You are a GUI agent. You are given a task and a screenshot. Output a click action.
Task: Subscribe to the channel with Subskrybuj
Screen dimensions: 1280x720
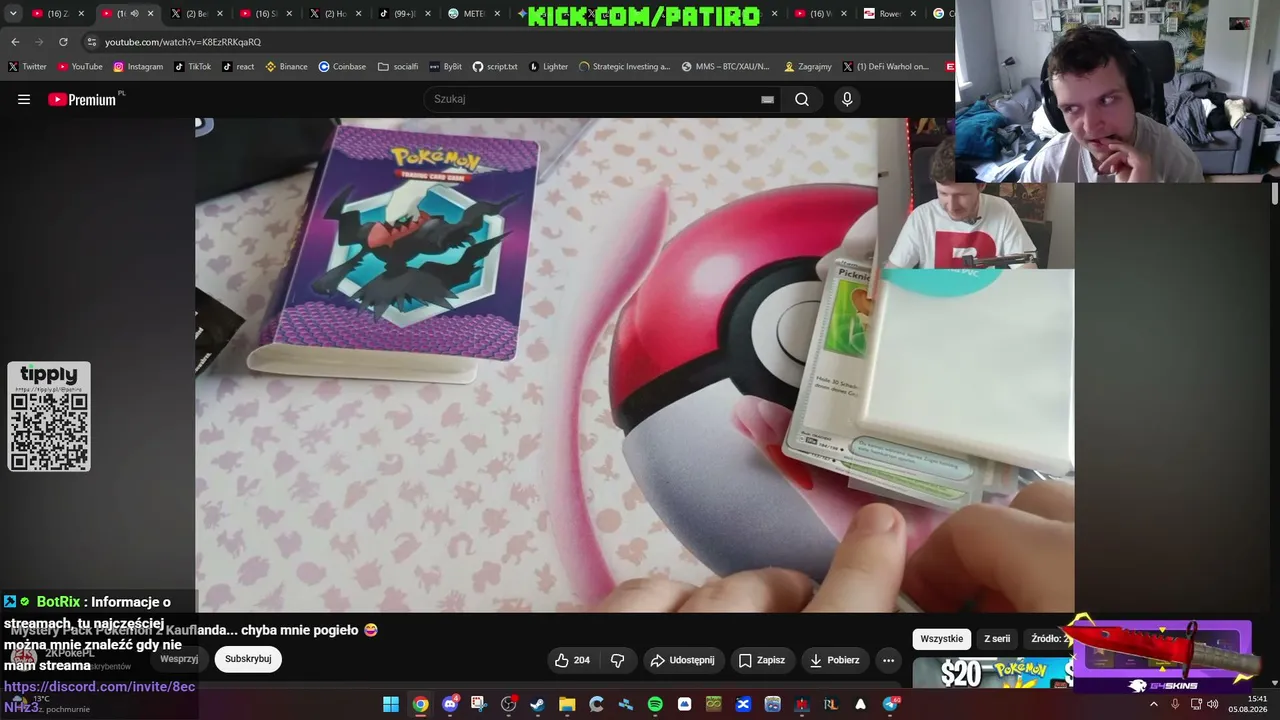point(248,659)
